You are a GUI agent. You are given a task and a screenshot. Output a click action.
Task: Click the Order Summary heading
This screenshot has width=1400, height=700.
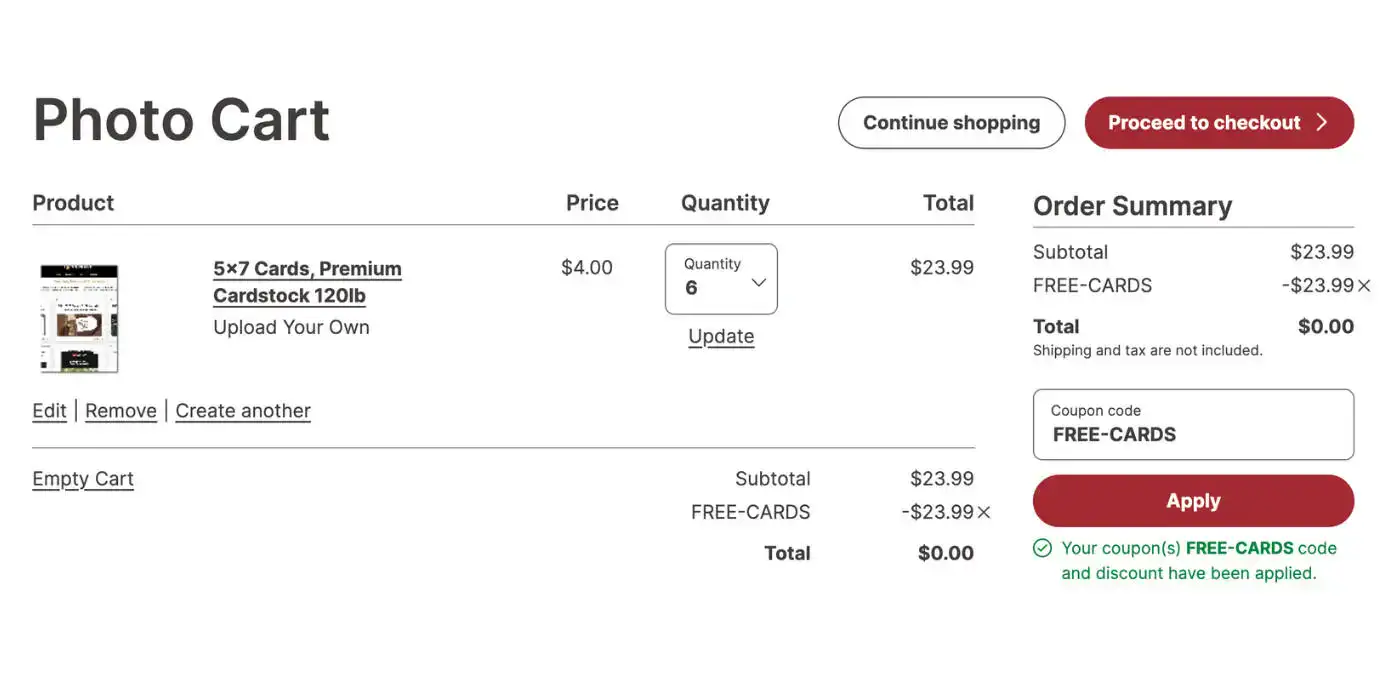[x=1132, y=206]
